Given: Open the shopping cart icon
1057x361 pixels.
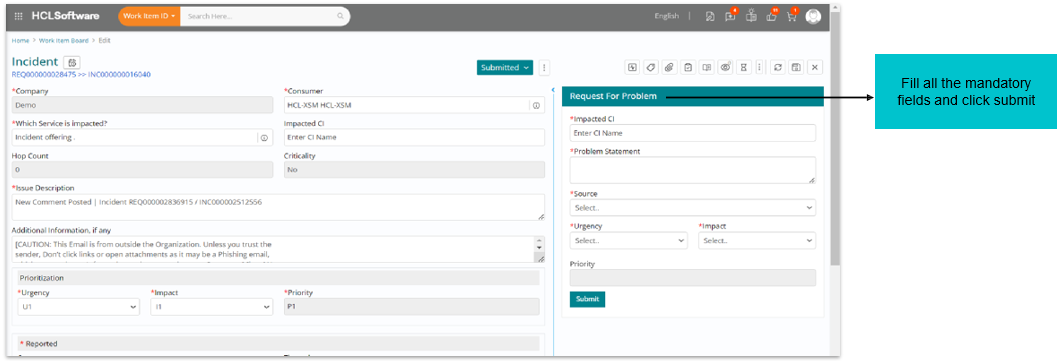Looking at the screenshot, I should 791,17.
